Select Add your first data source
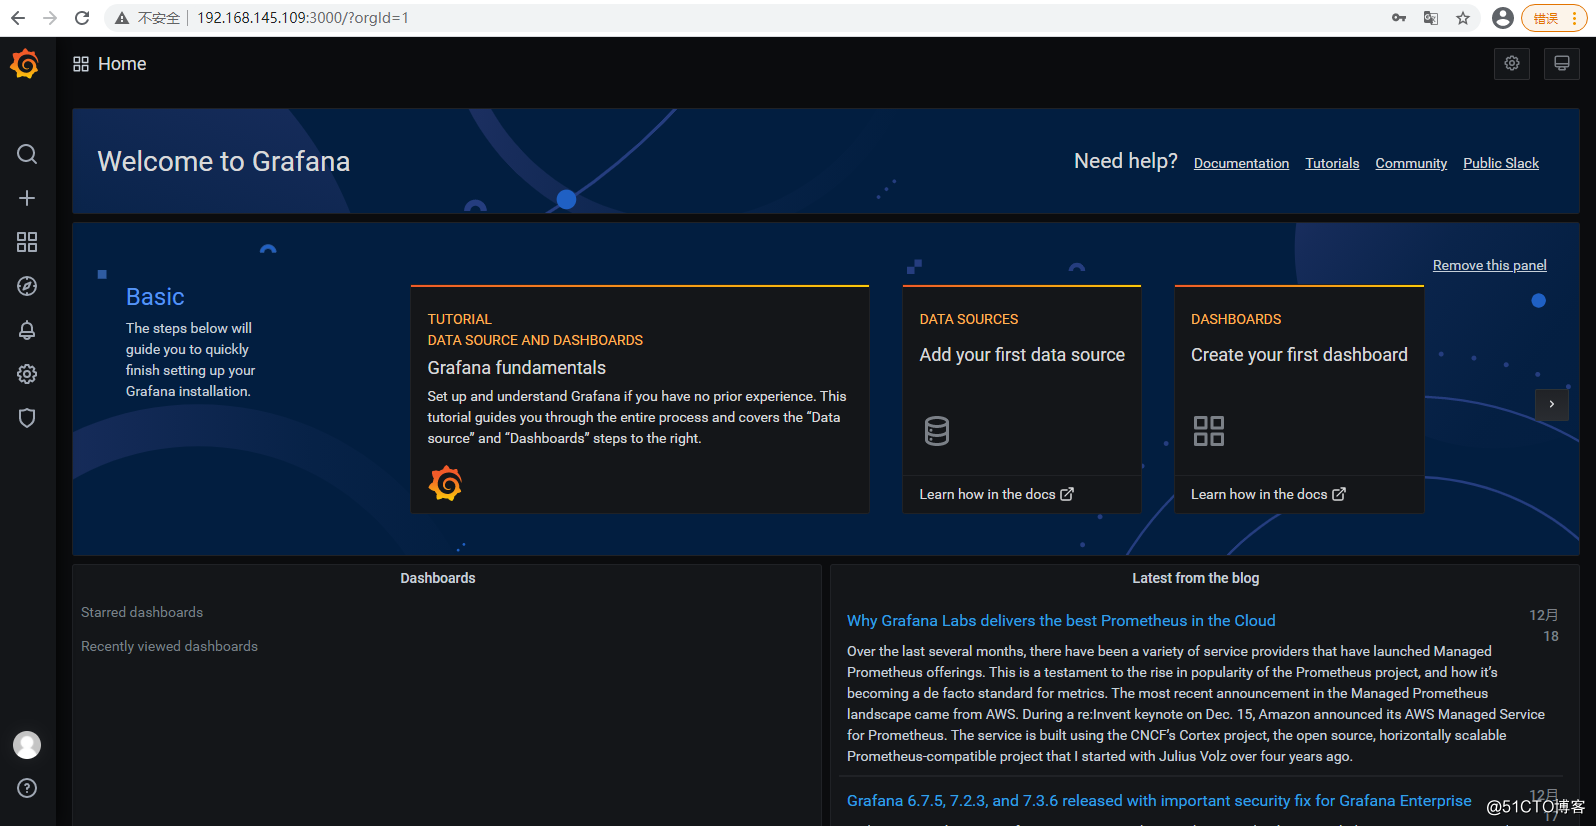 tap(1022, 355)
